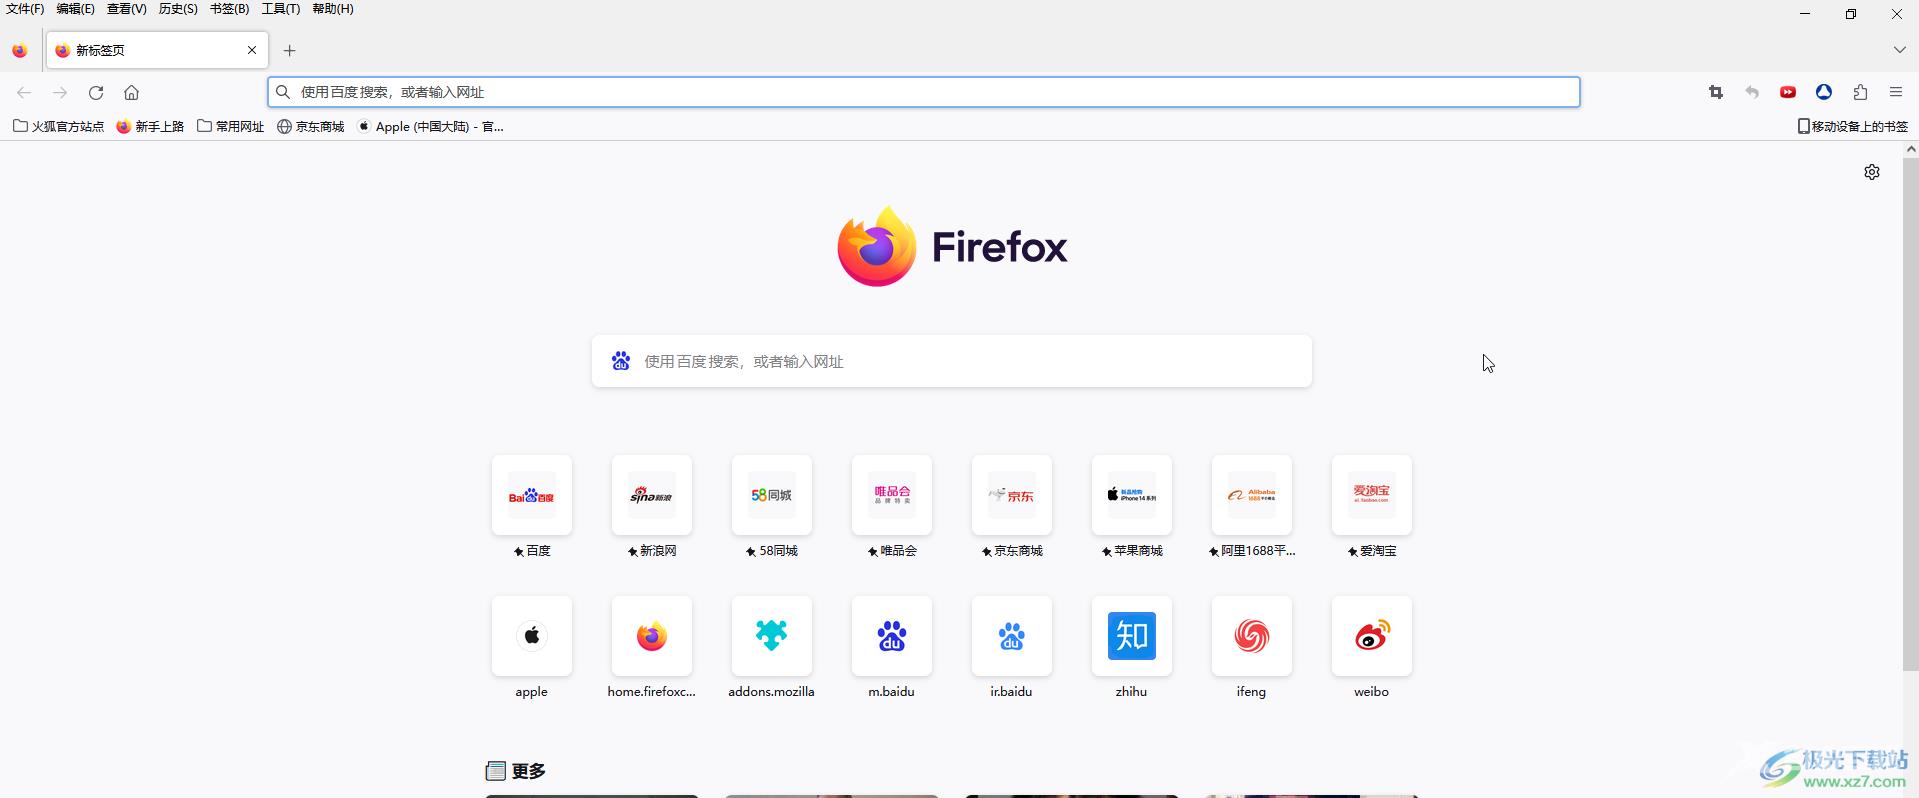
Task: Open the 工具(T) menu
Action: pos(281,9)
